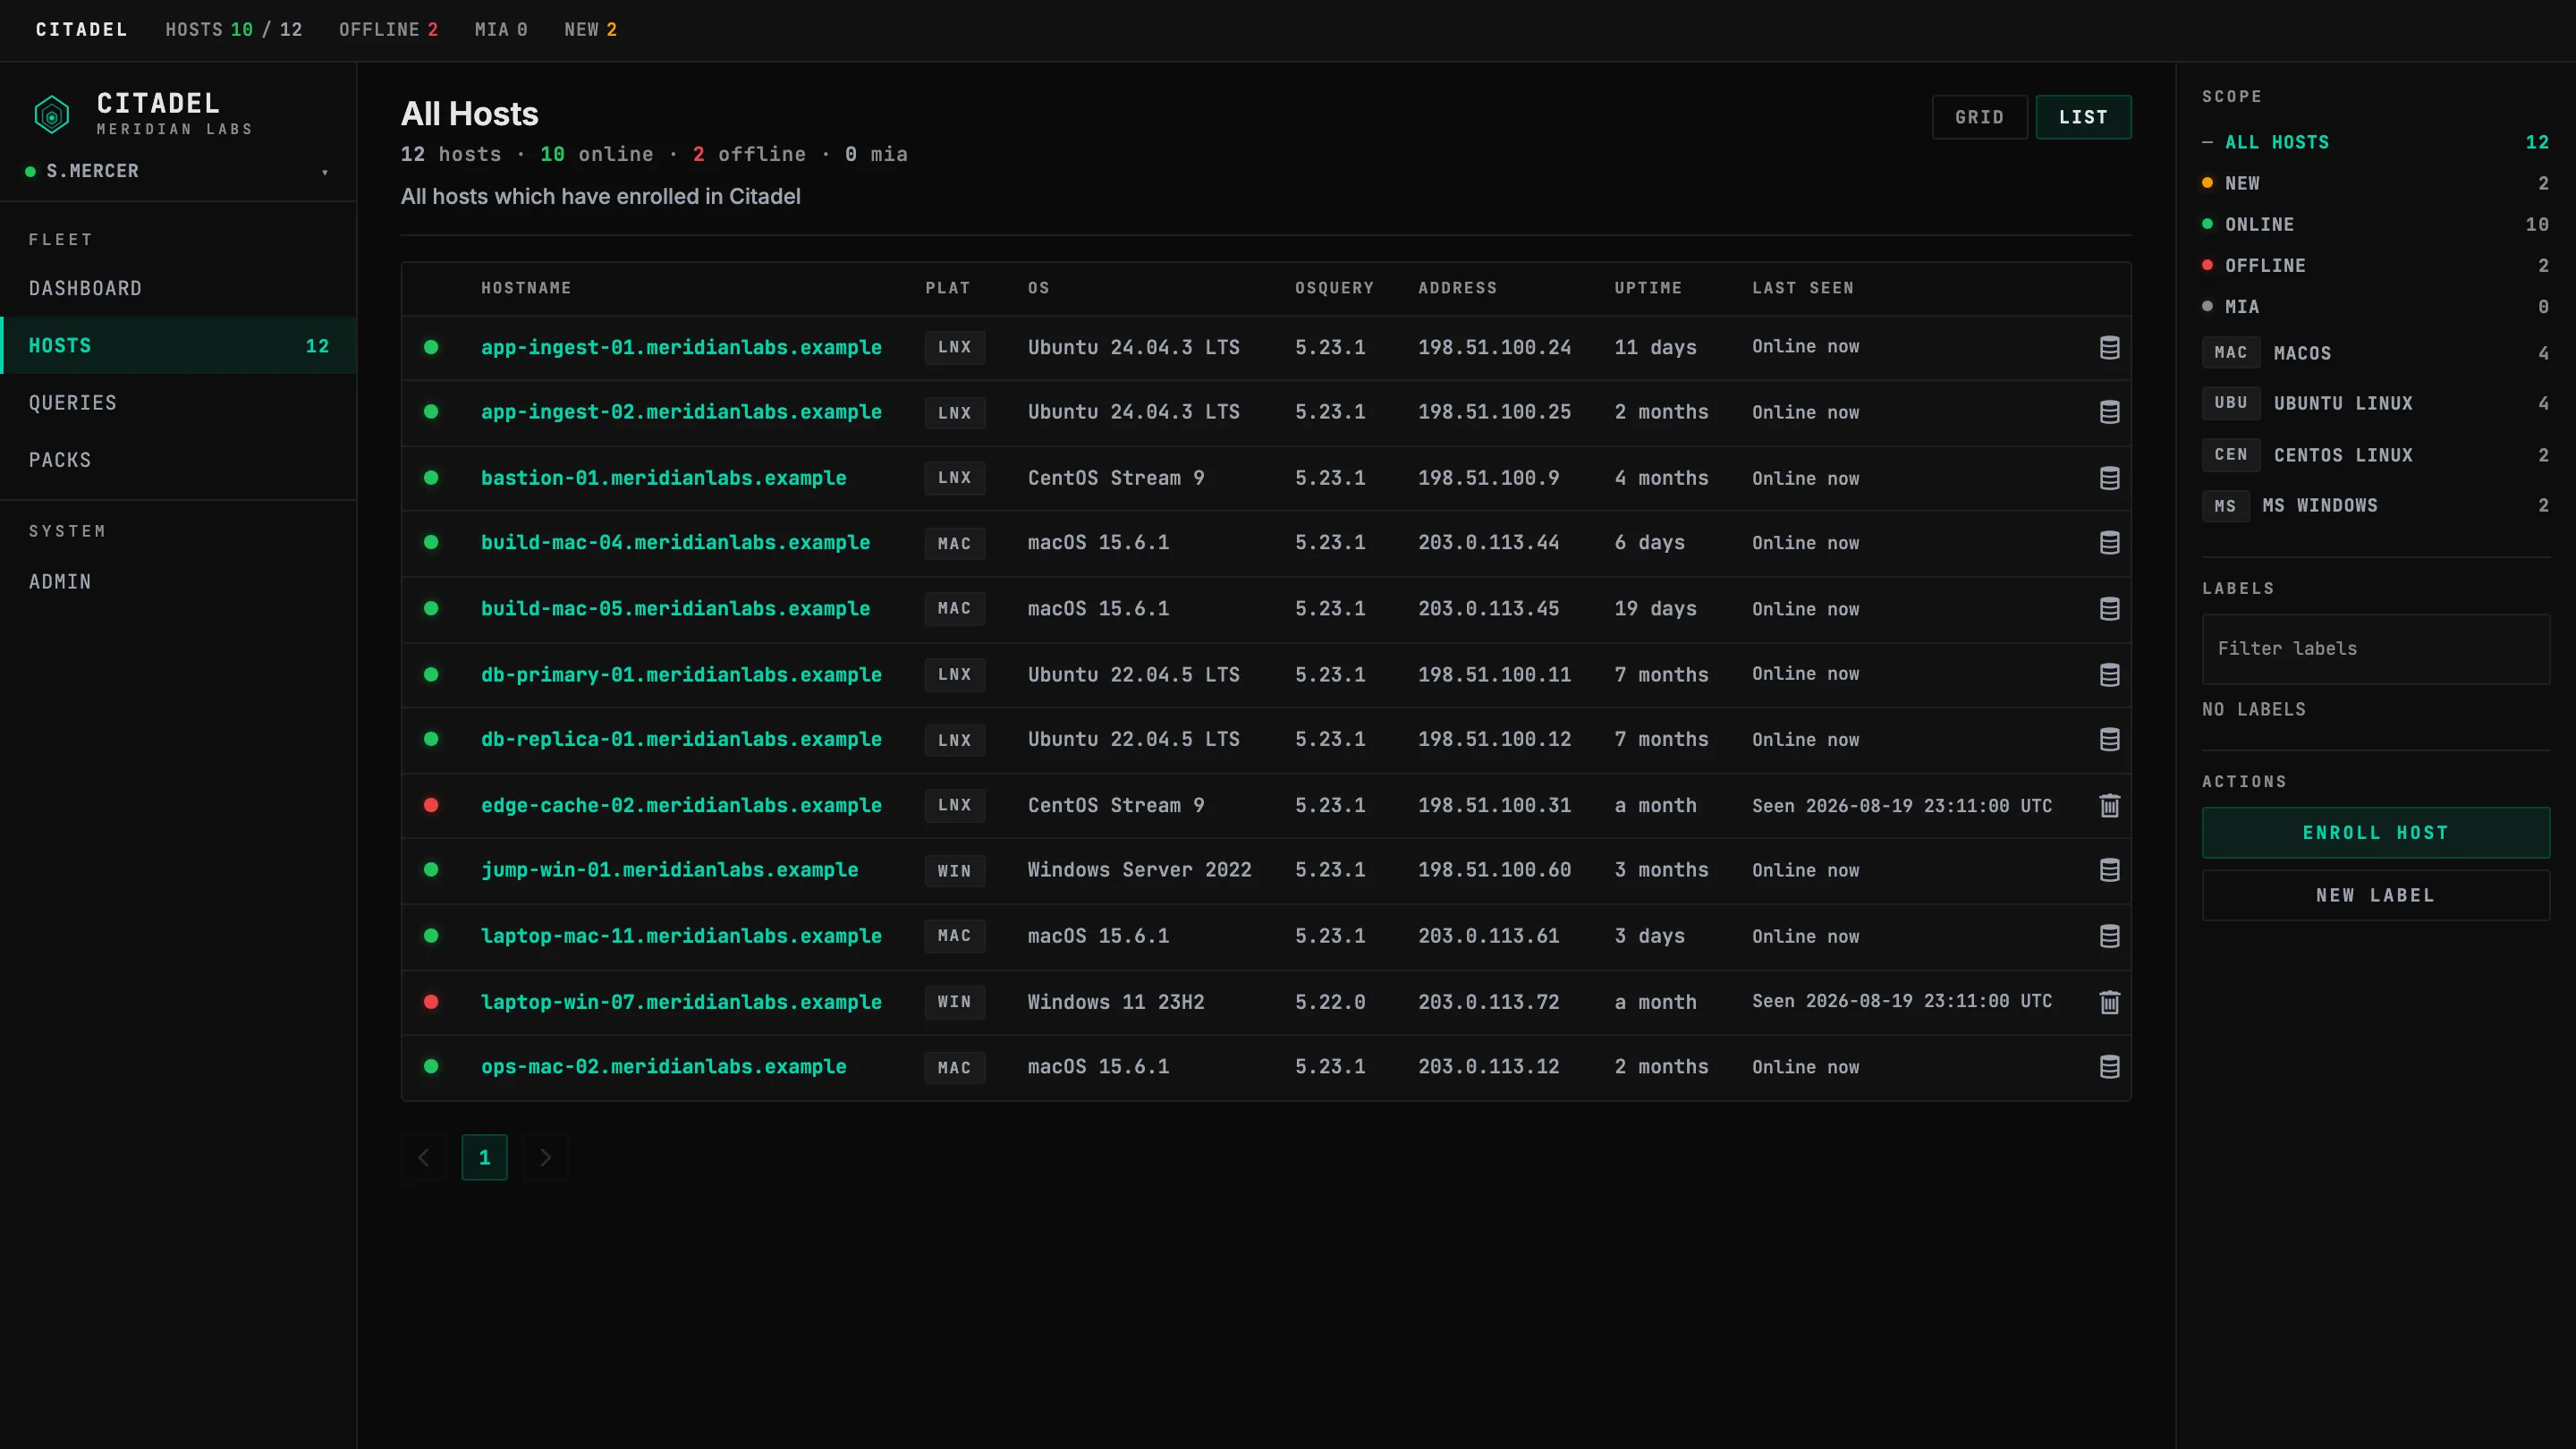Click CITADEL title in top bar
2576x1449 pixels.
coord(81,30)
